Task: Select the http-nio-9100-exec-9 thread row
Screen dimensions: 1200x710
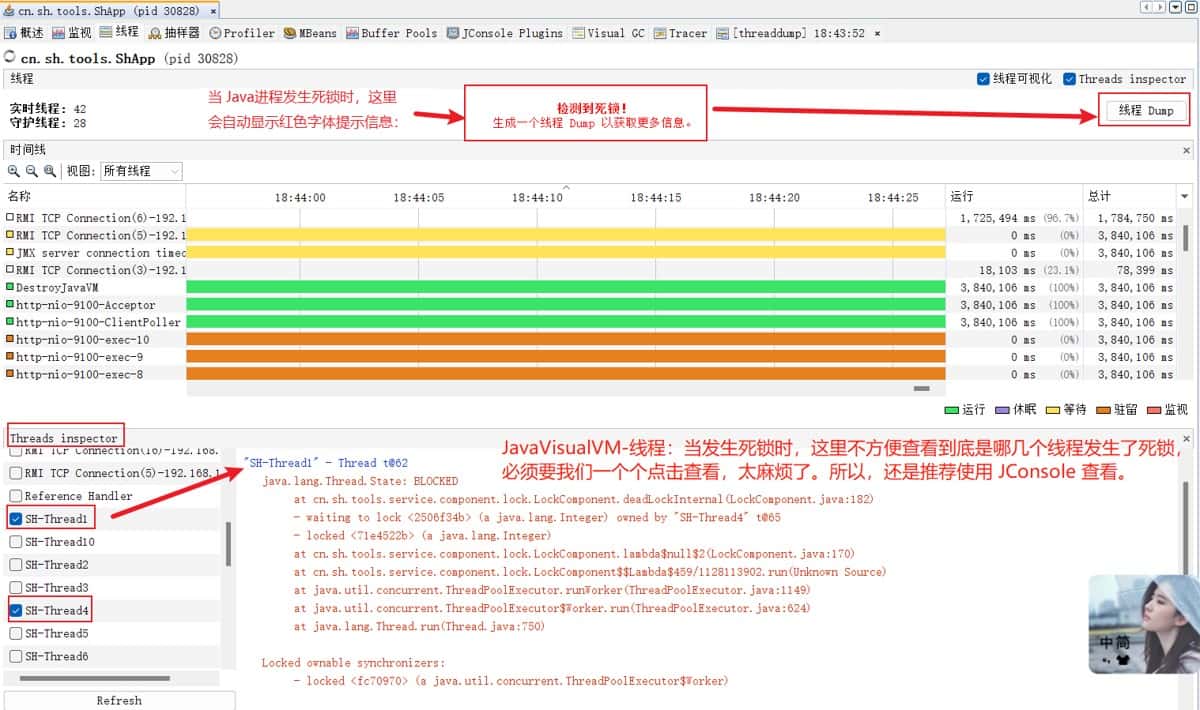Action: coord(590,357)
